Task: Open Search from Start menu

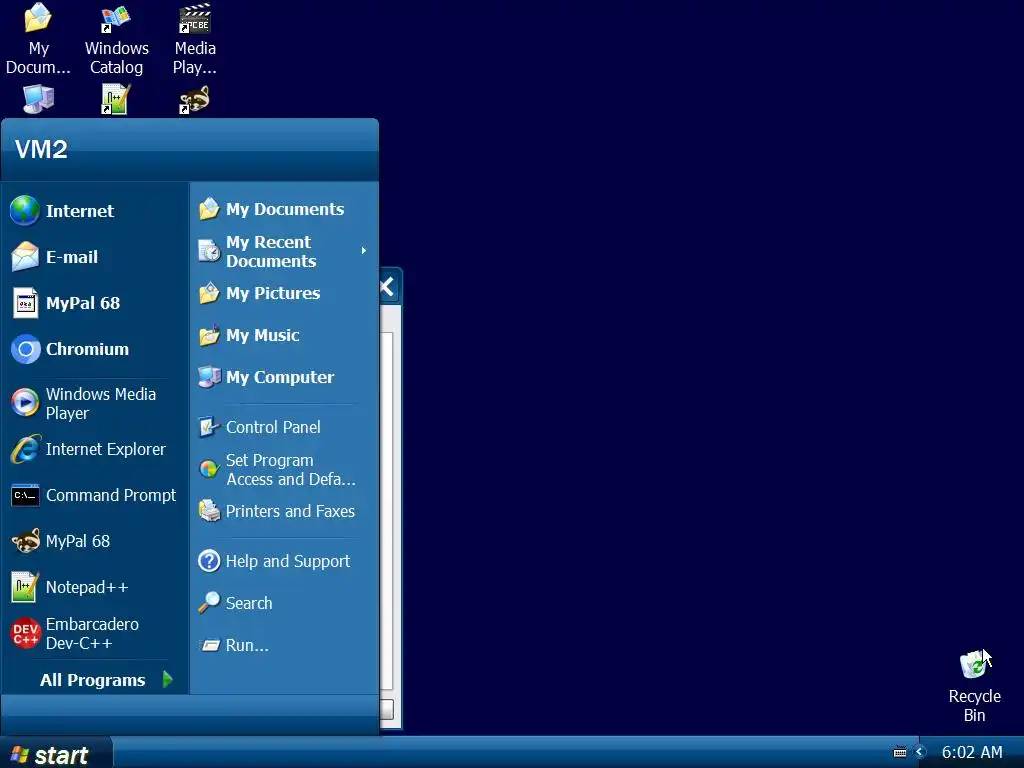Action: click(284, 603)
